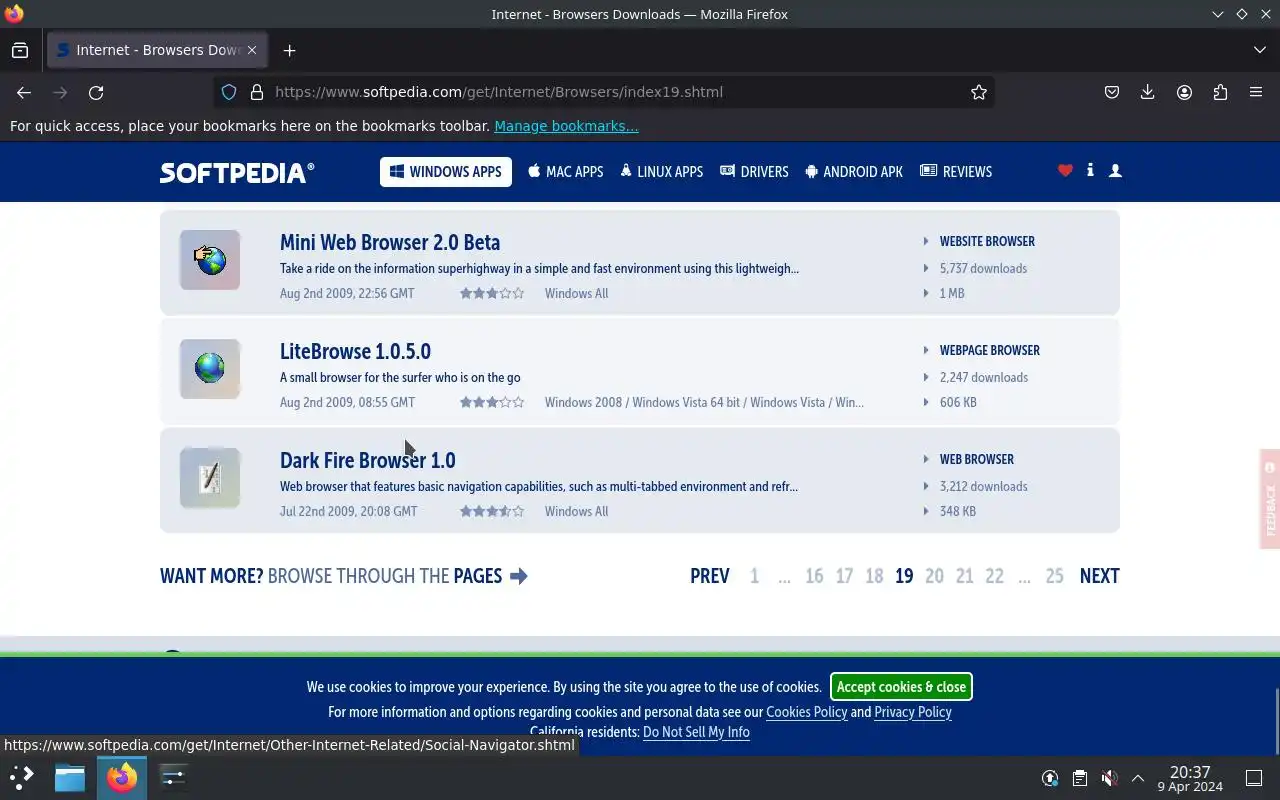Click the Softpedia logo
Image resolution: width=1280 pixels, height=800 pixels.
point(237,172)
